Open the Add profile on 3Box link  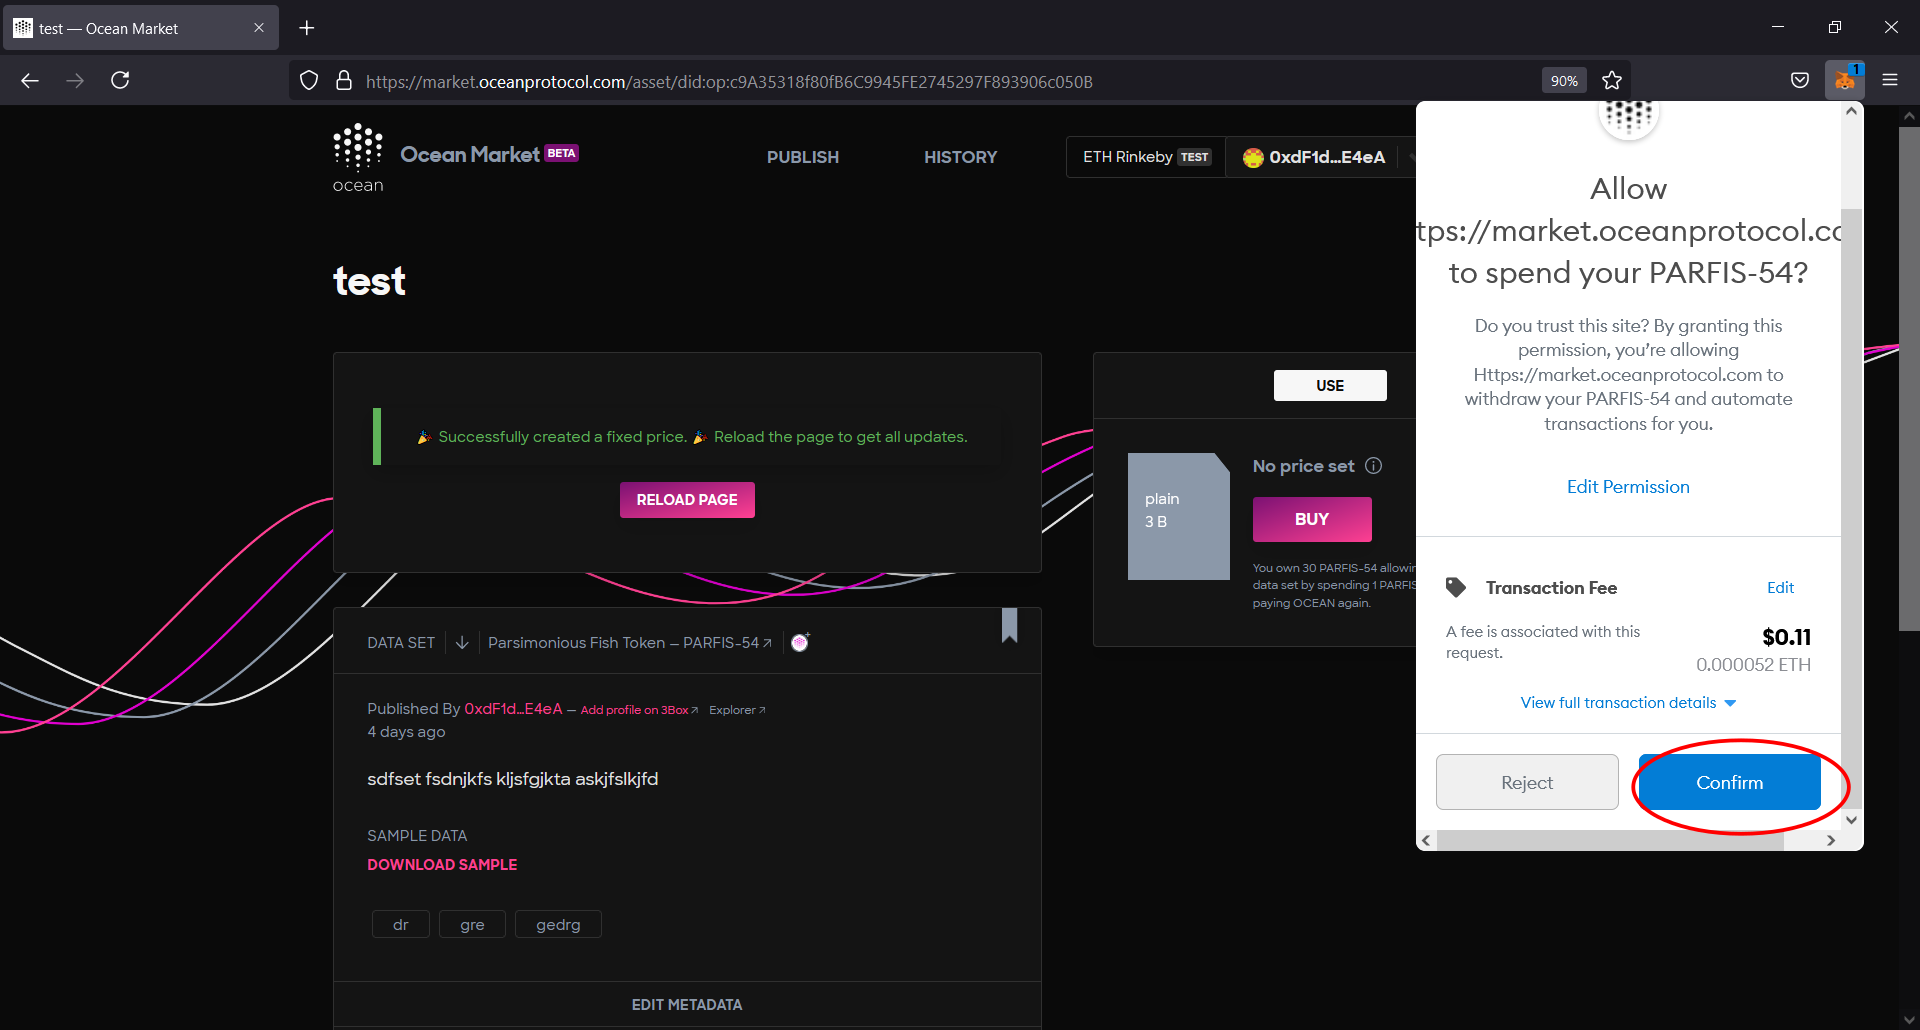pos(639,710)
